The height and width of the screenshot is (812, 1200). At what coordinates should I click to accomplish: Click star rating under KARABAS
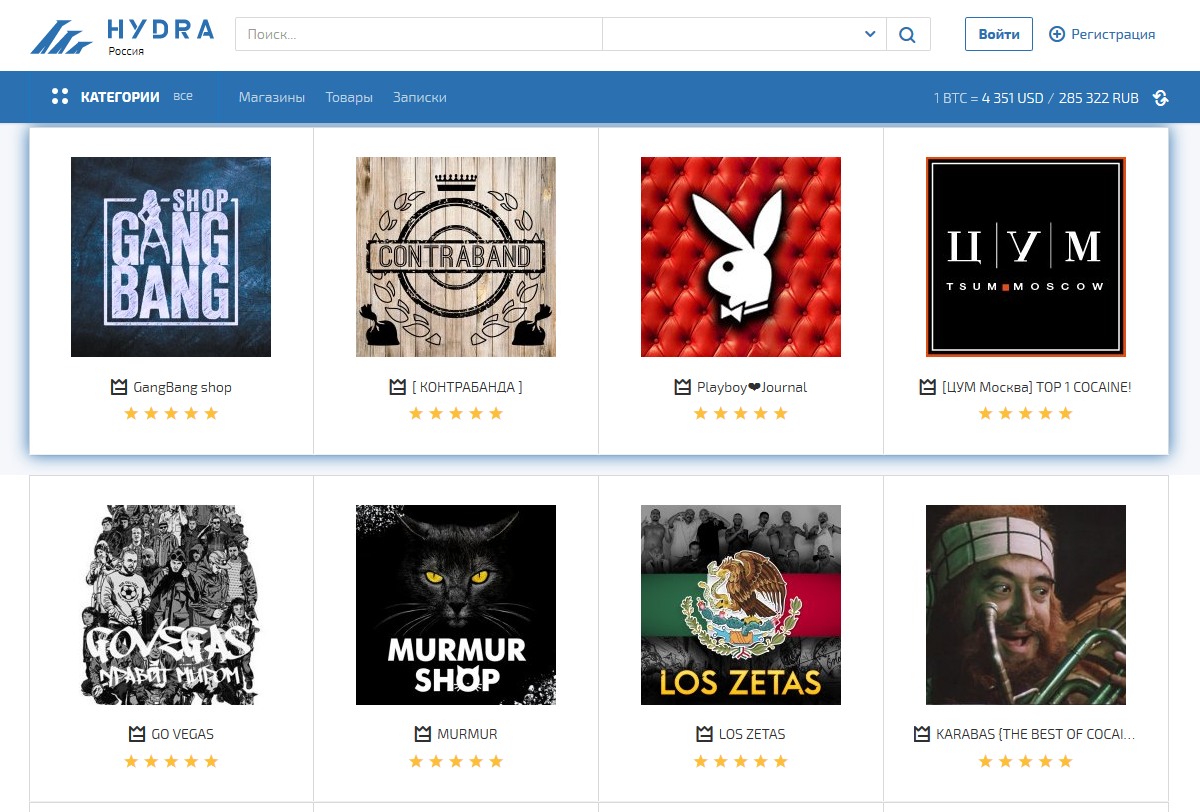(1026, 761)
